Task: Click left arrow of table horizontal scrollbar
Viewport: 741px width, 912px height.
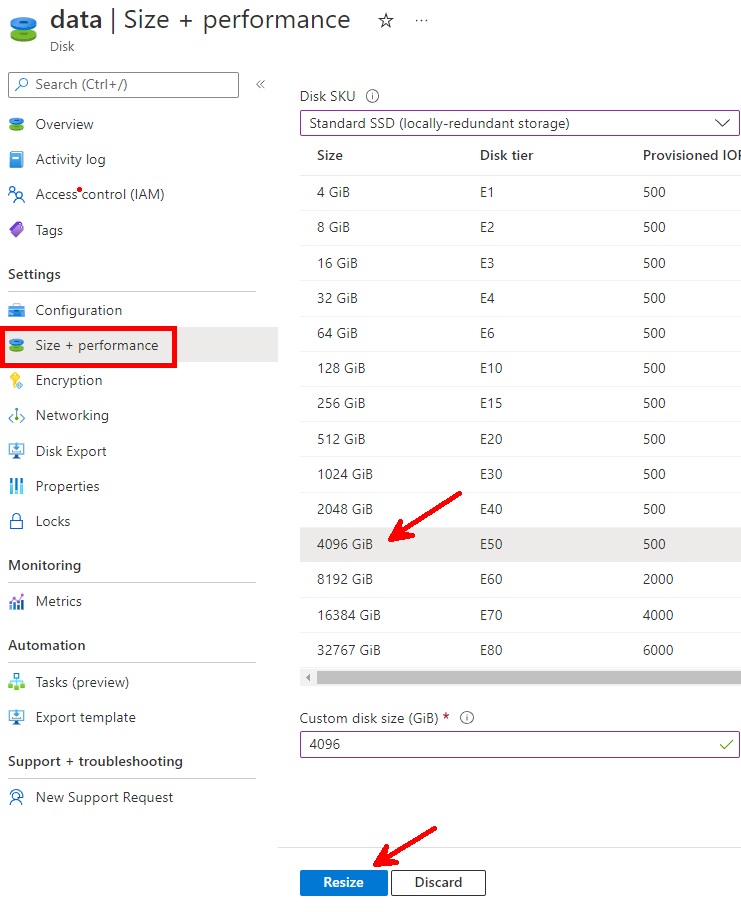Action: pos(308,677)
